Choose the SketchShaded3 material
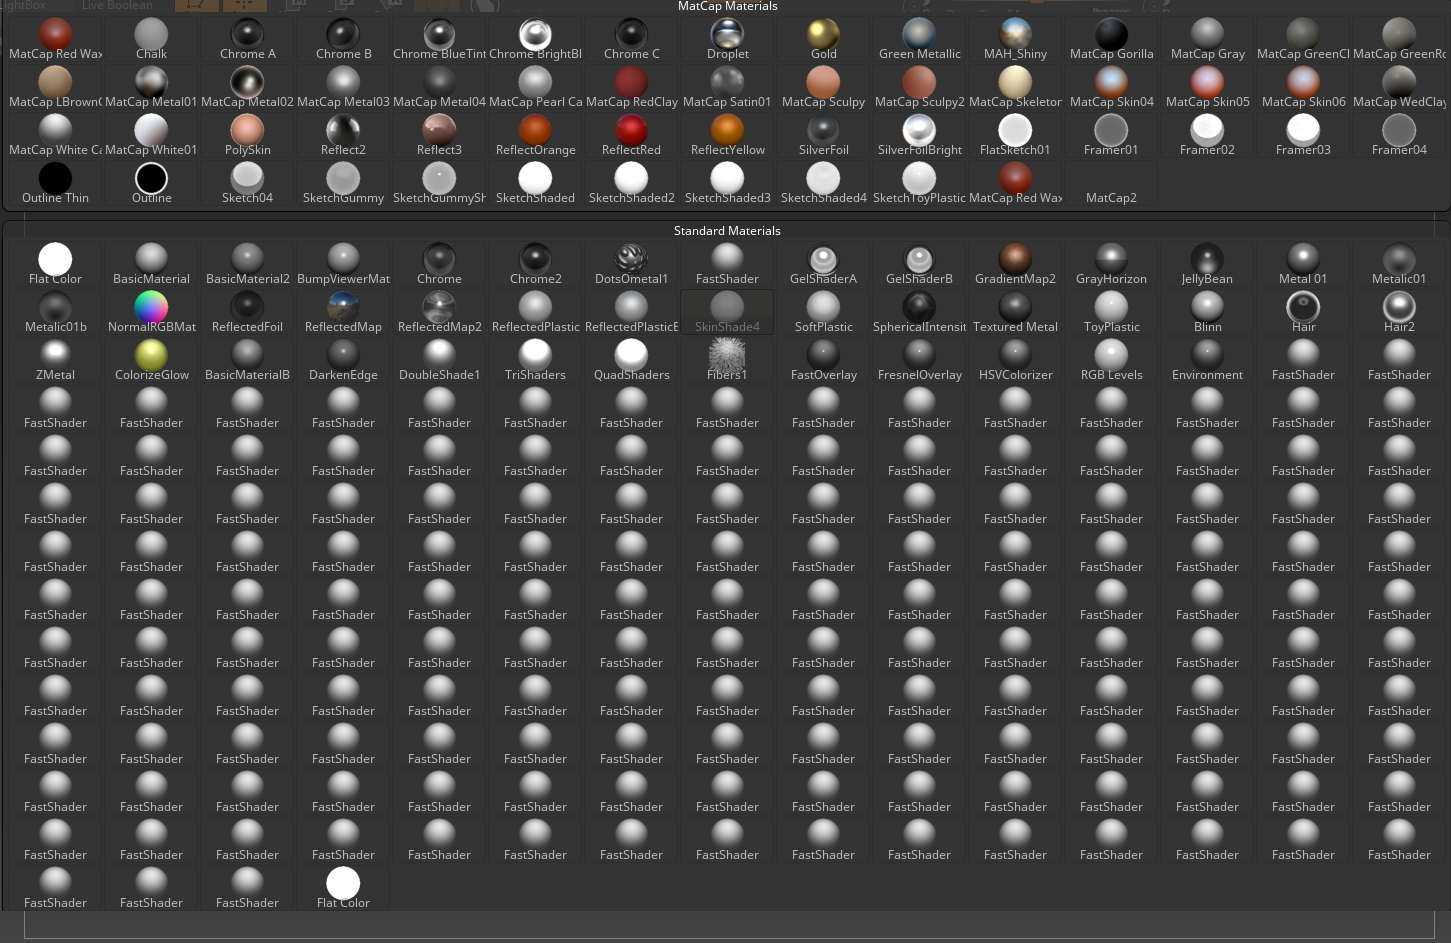This screenshot has width=1451, height=943. pos(727,183)
